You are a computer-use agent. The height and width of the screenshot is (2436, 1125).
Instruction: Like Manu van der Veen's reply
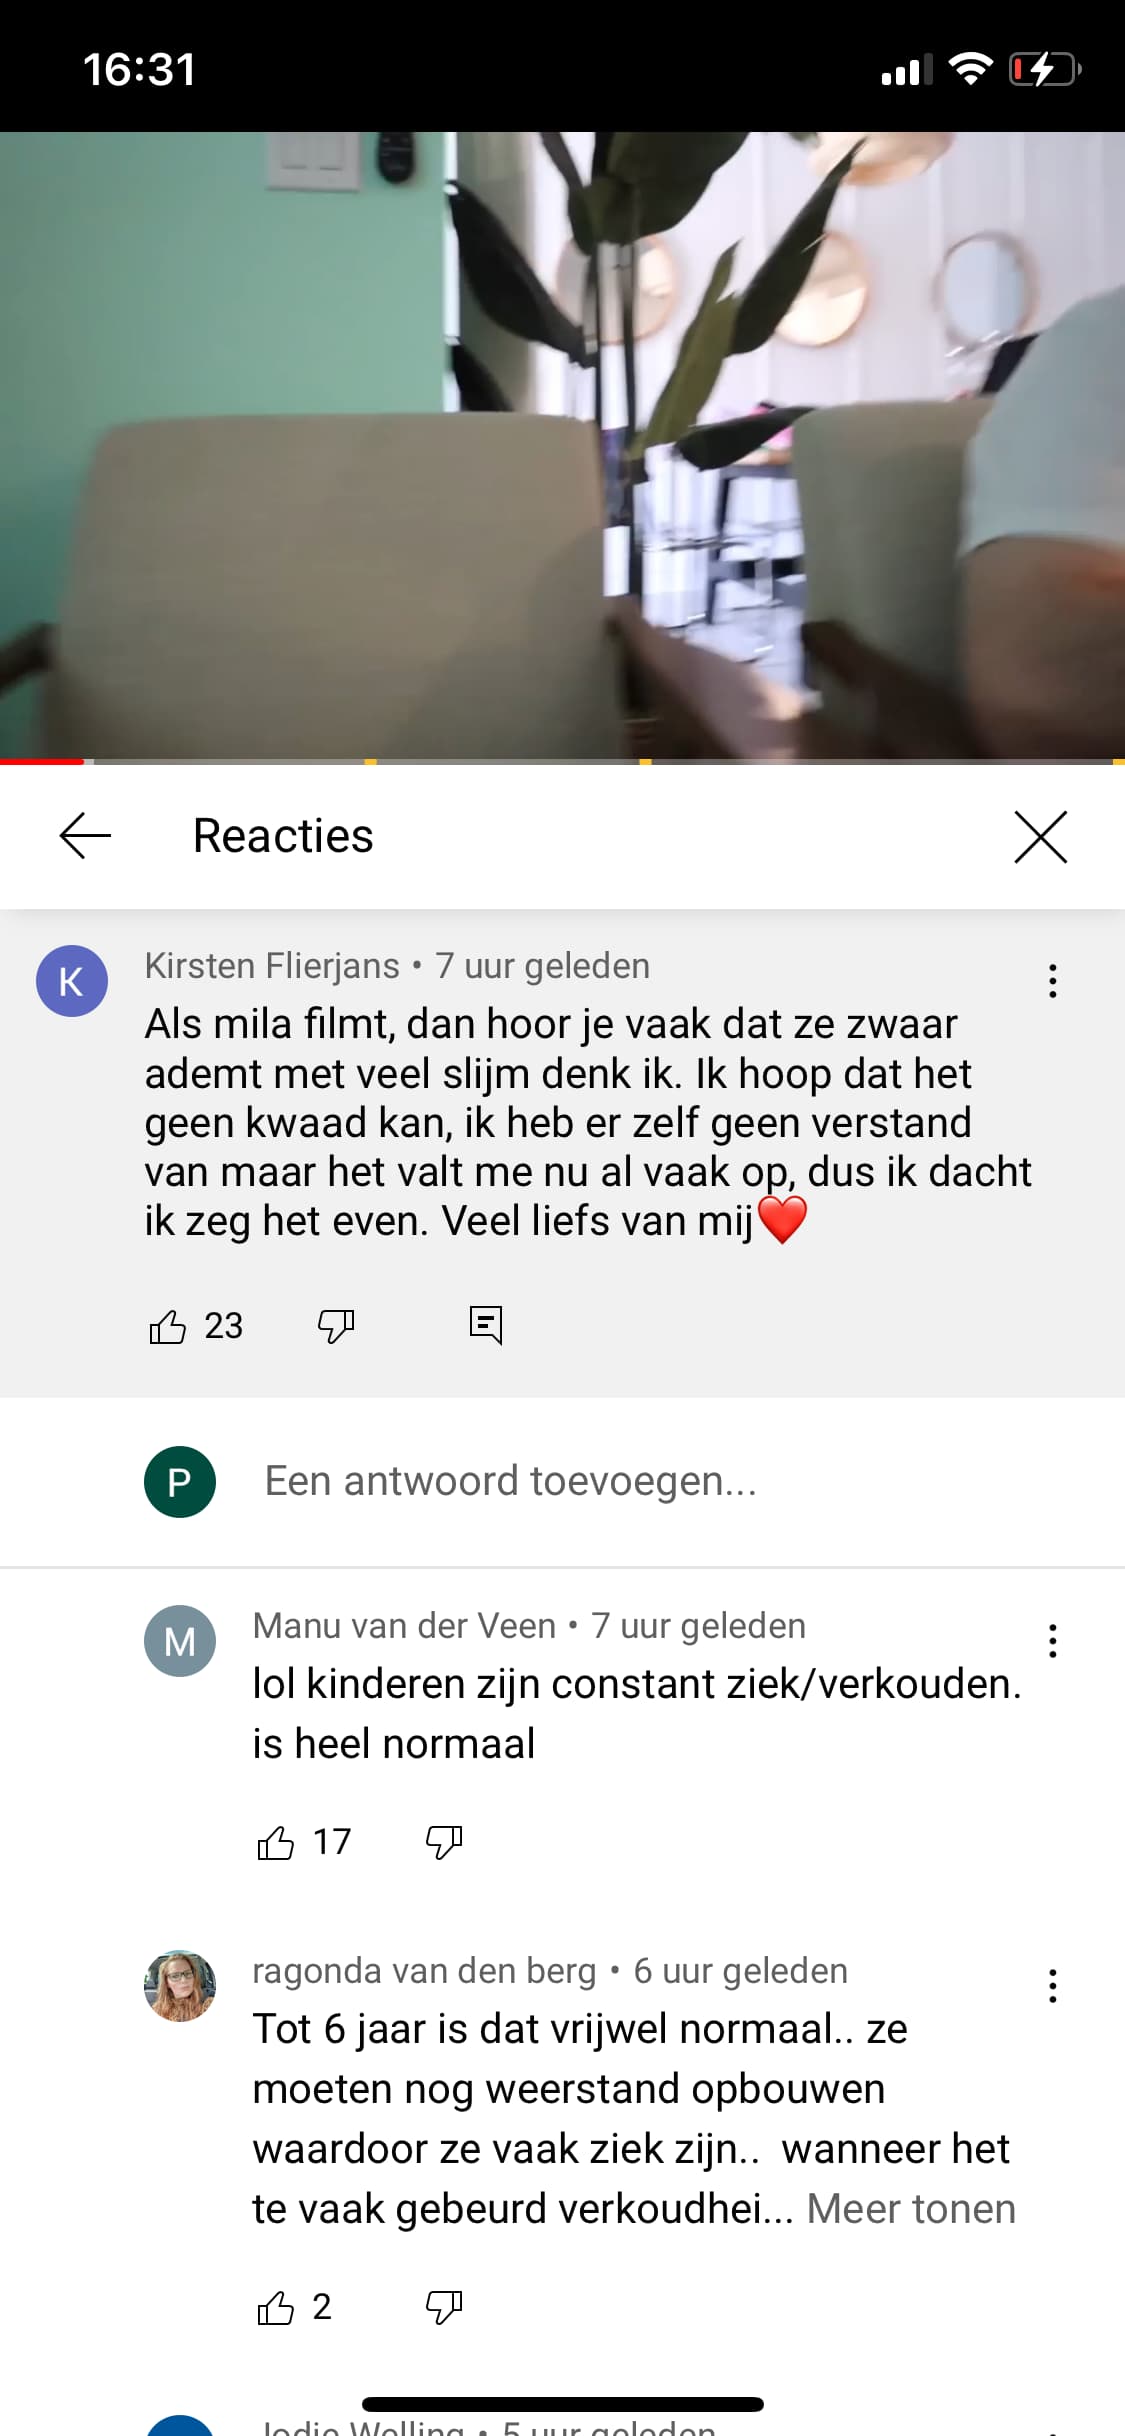[x=276, y=1842]
